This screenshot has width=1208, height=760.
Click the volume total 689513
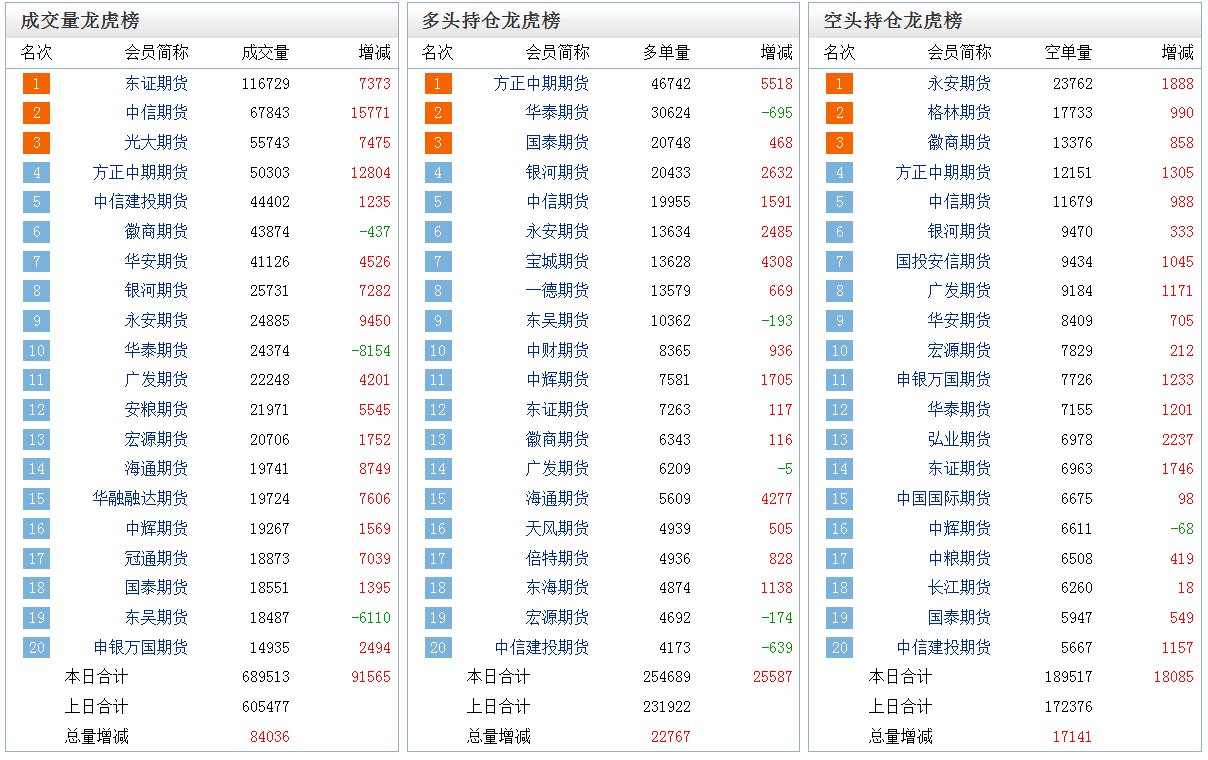pos(266,677)
